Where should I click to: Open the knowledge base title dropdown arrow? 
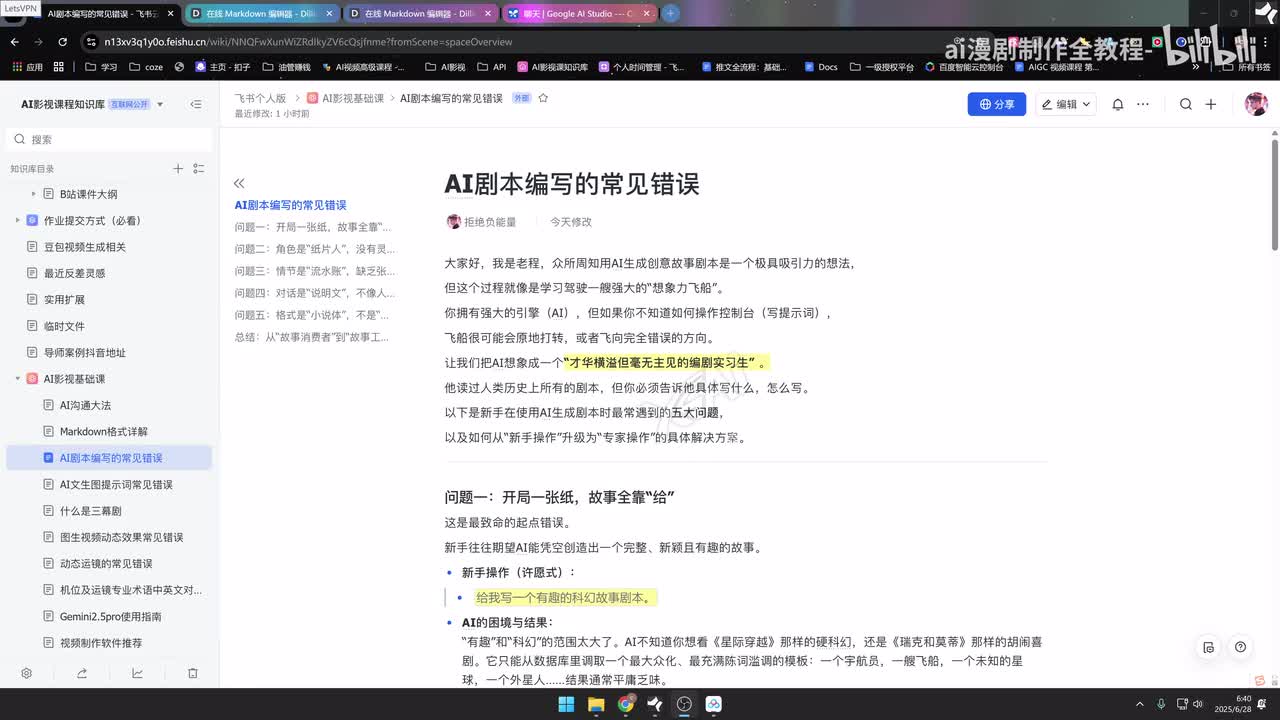[160, 104]
